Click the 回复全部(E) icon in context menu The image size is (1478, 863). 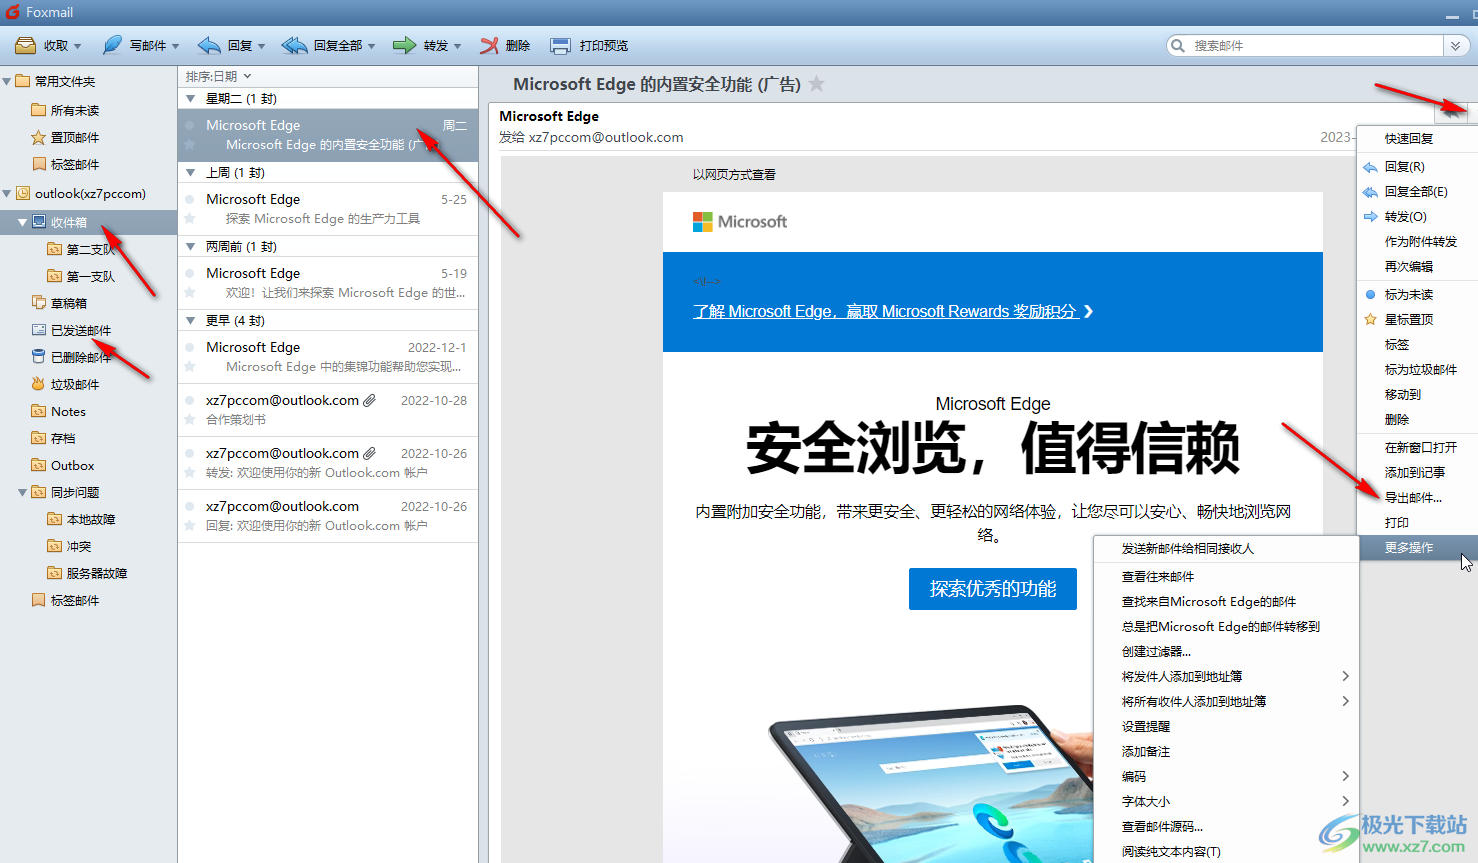pos(1370,192)
